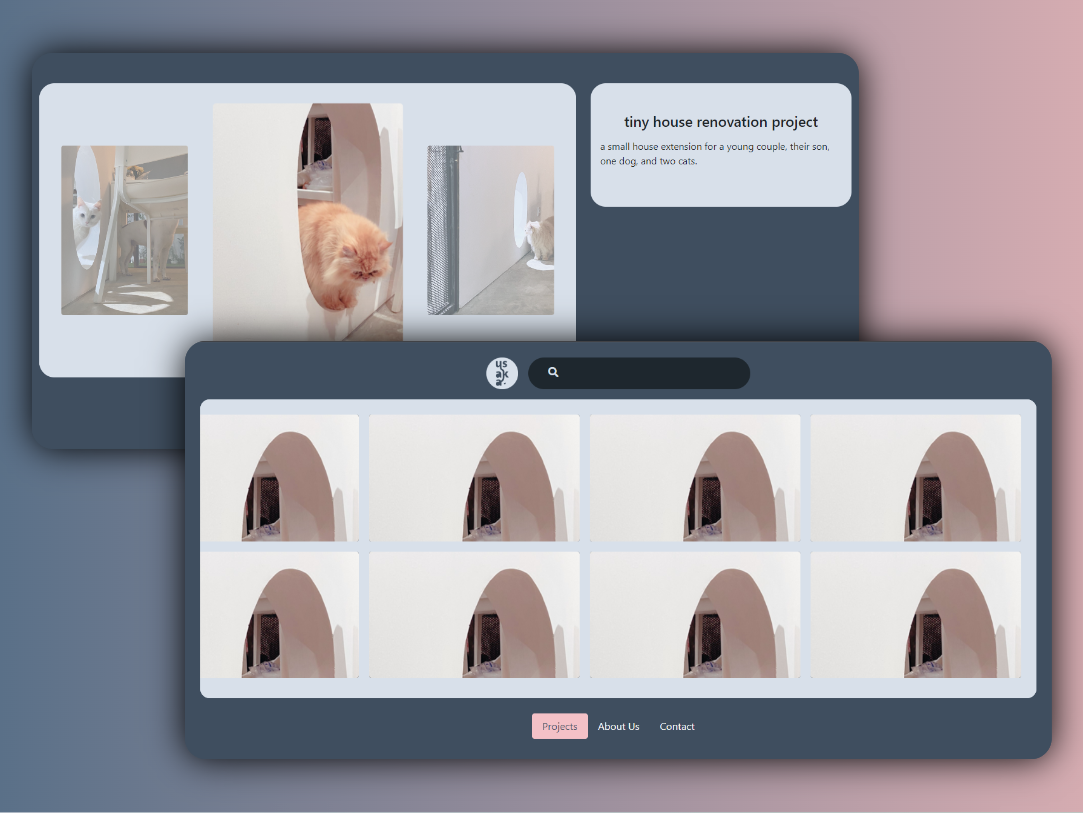Choose the third thumbnail in the top row

click(695, 478)
